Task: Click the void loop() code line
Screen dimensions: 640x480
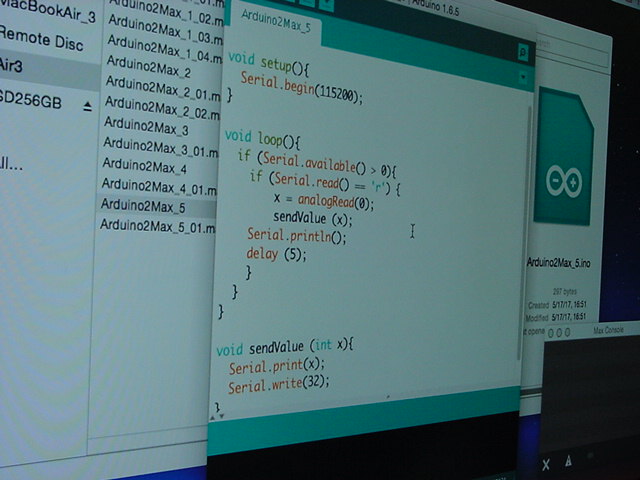Action: pos(263,139)
